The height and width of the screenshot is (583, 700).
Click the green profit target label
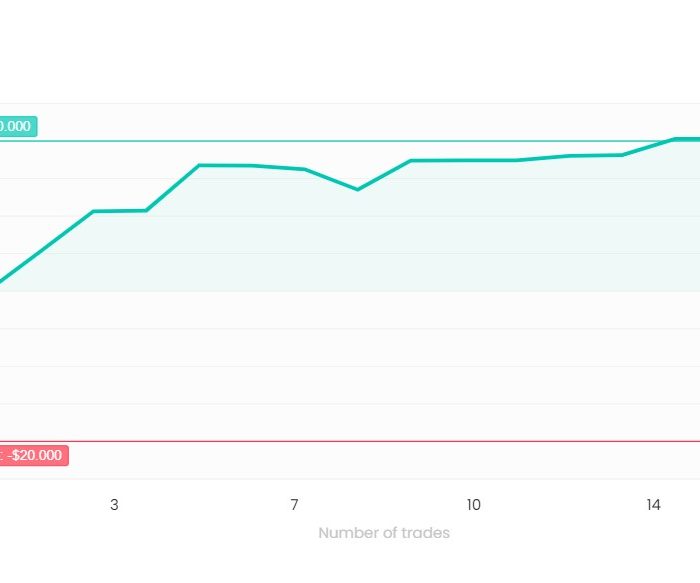[x=18, y=126]
